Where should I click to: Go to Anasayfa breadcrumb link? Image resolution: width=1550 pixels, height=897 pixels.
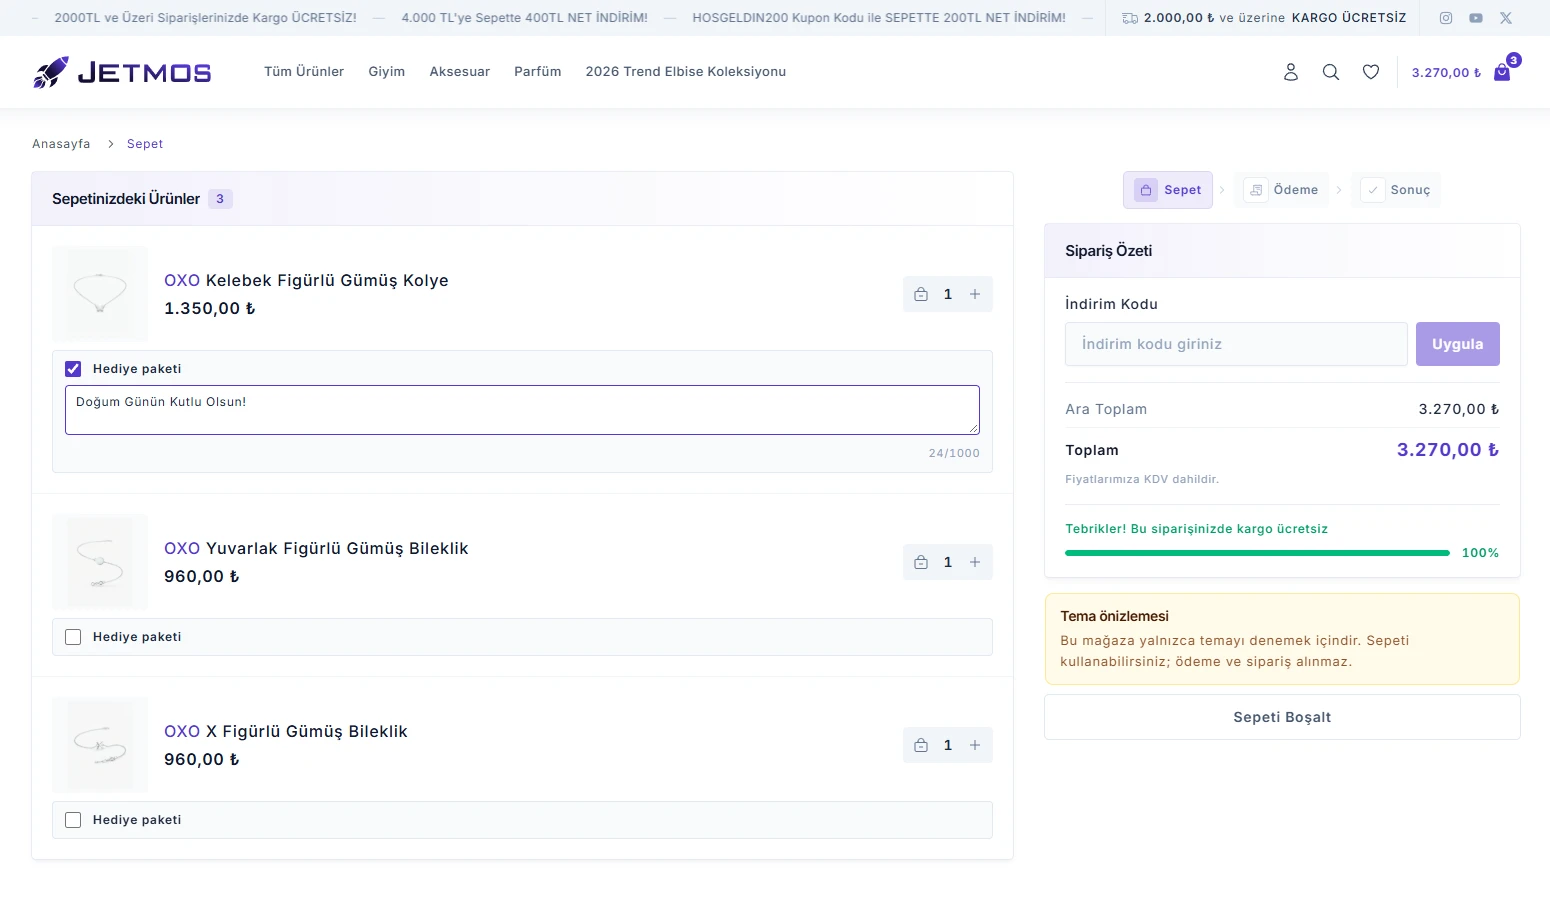61,144
